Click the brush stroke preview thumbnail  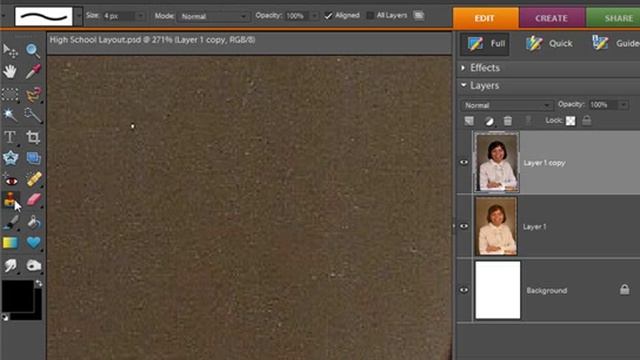click(x=44, y=16)
